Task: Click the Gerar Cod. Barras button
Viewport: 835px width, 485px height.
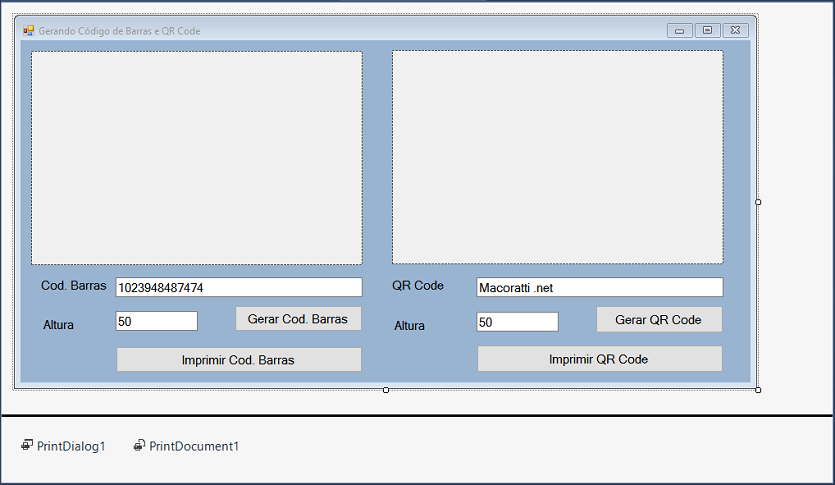Action: coord(298,319)
